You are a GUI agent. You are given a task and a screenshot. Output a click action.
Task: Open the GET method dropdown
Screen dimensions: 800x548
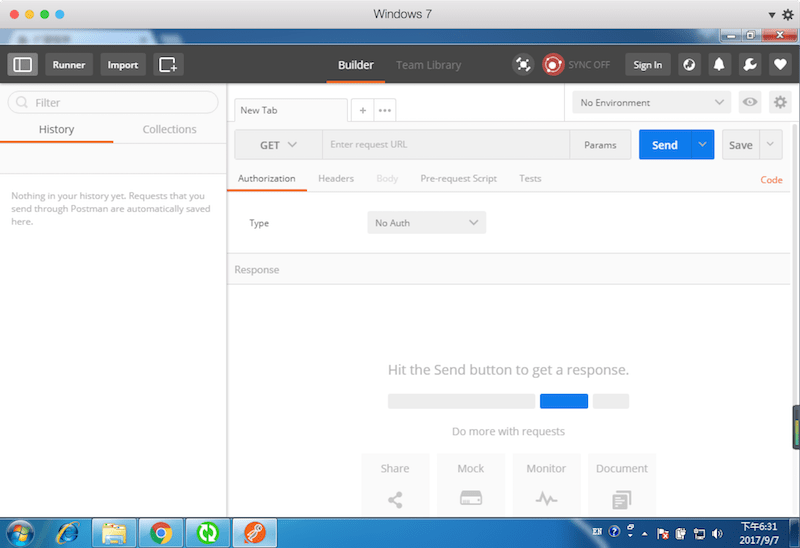coord(278,145)
